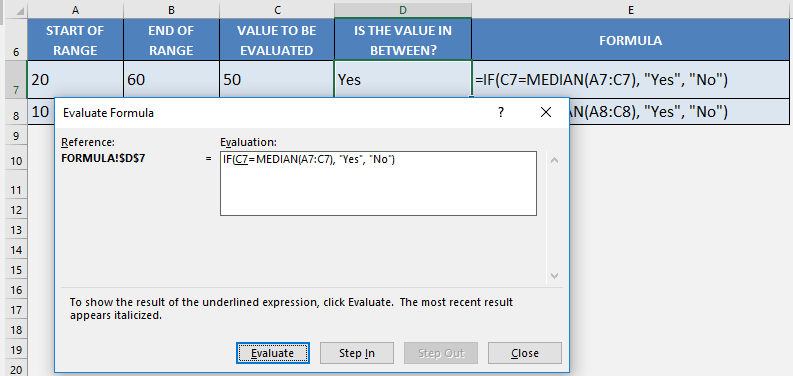Click the X icon of the dialog
The height and width of the screenshot is (376, 793).
click(546, 112)
